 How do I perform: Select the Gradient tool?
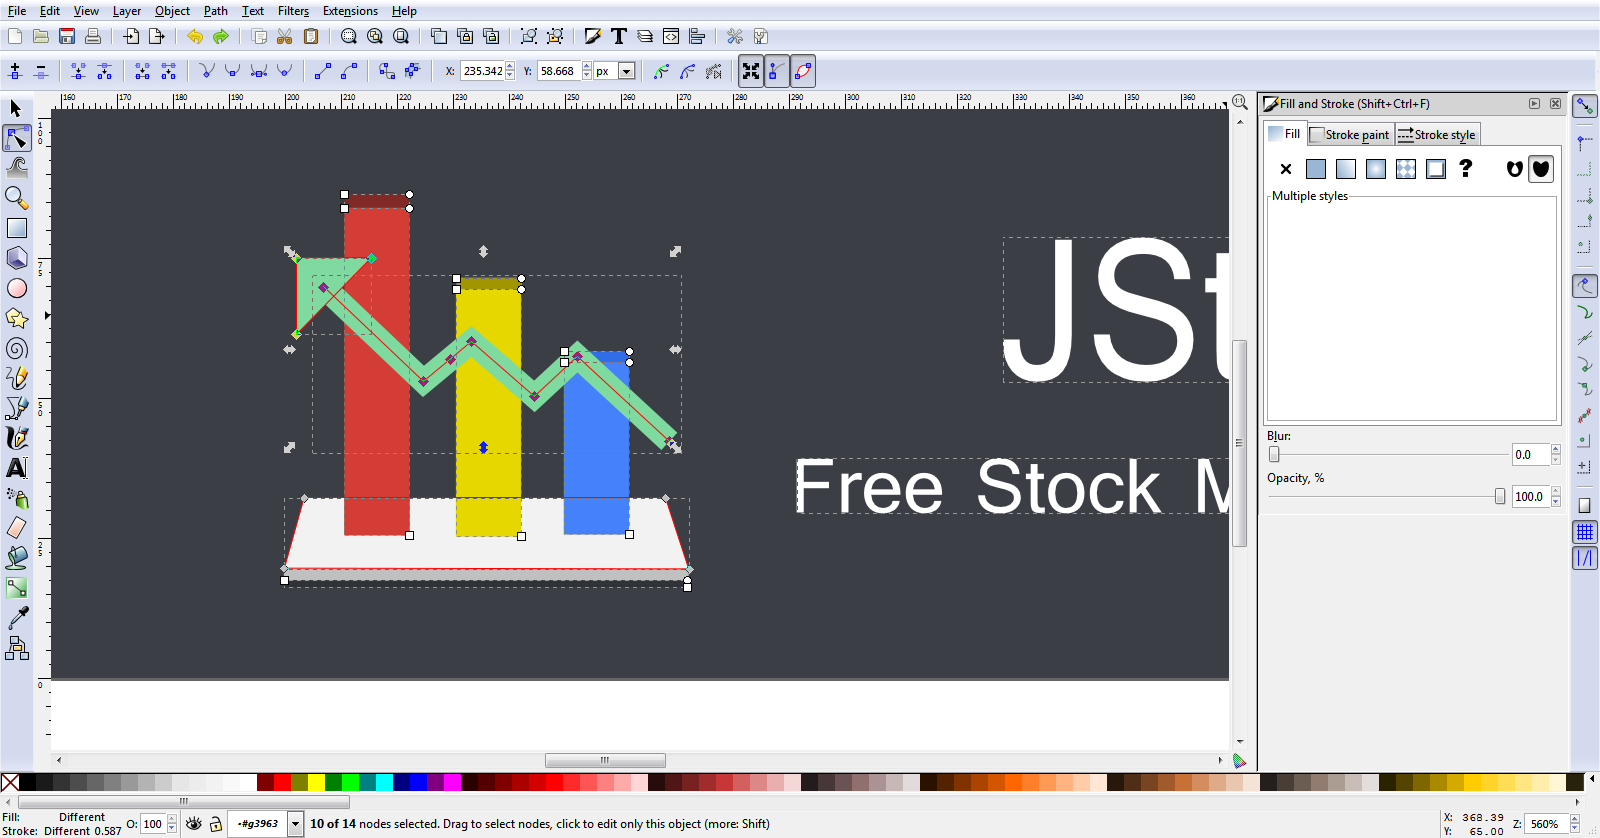click(16, 588)
